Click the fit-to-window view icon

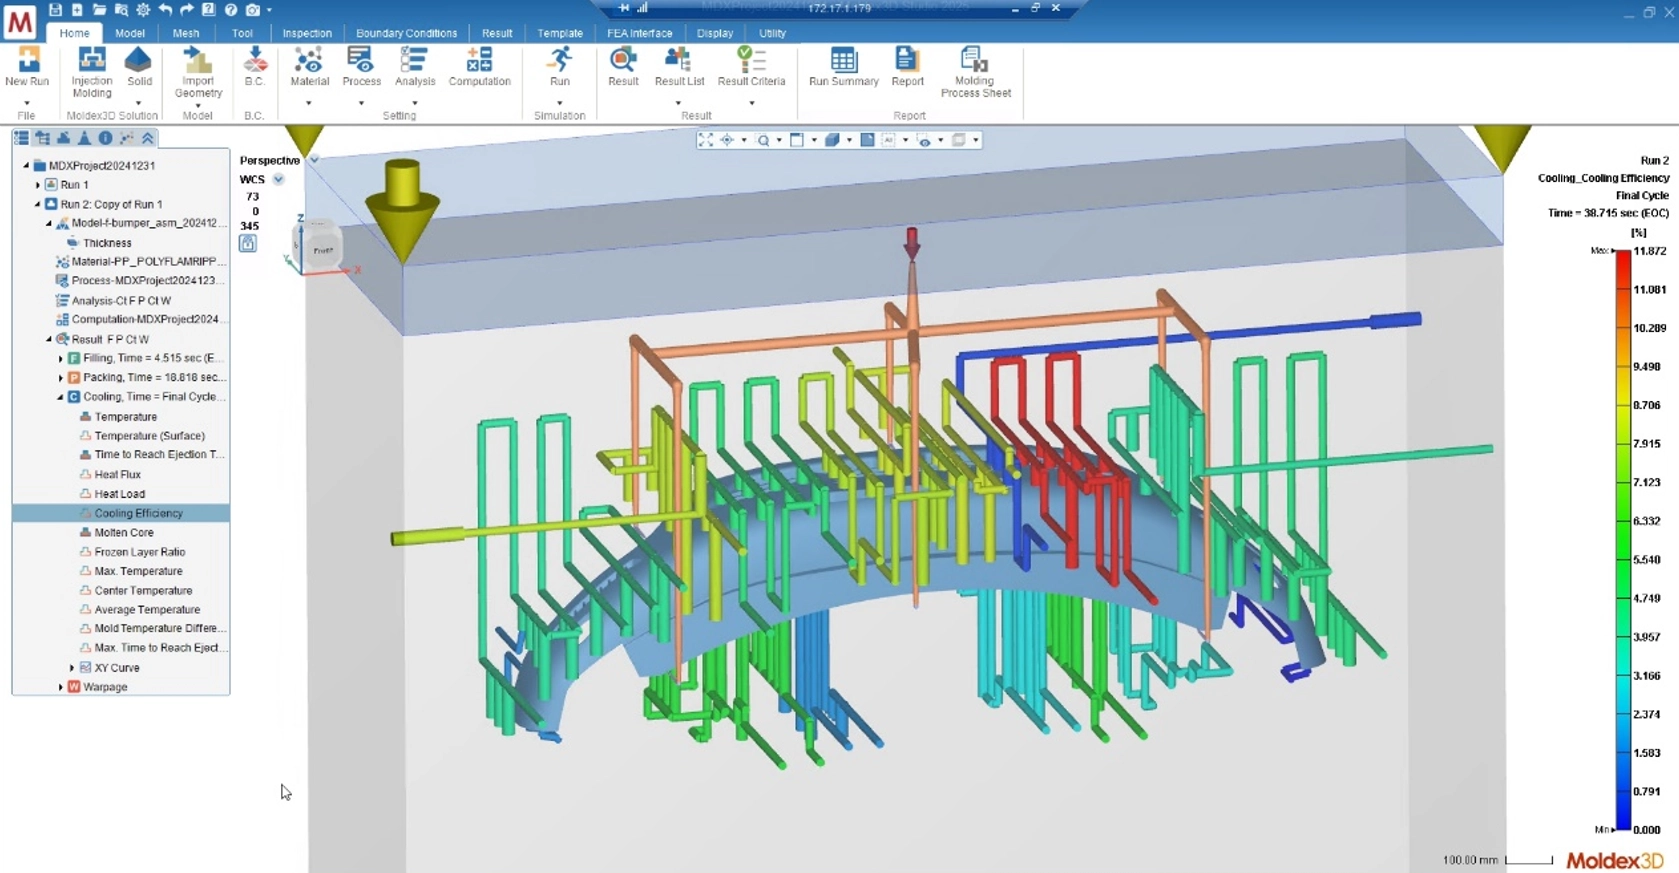(x=706, y=140)
